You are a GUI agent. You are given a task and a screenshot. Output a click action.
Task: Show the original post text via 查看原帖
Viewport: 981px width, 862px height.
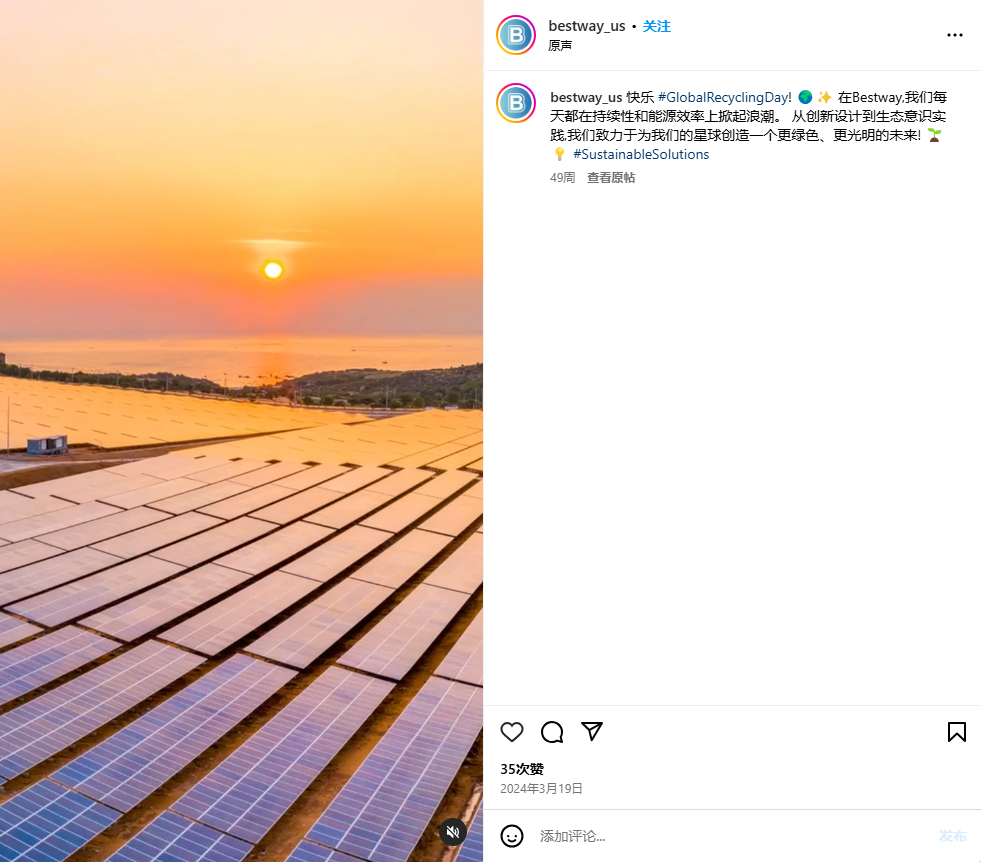pos(611,178)
